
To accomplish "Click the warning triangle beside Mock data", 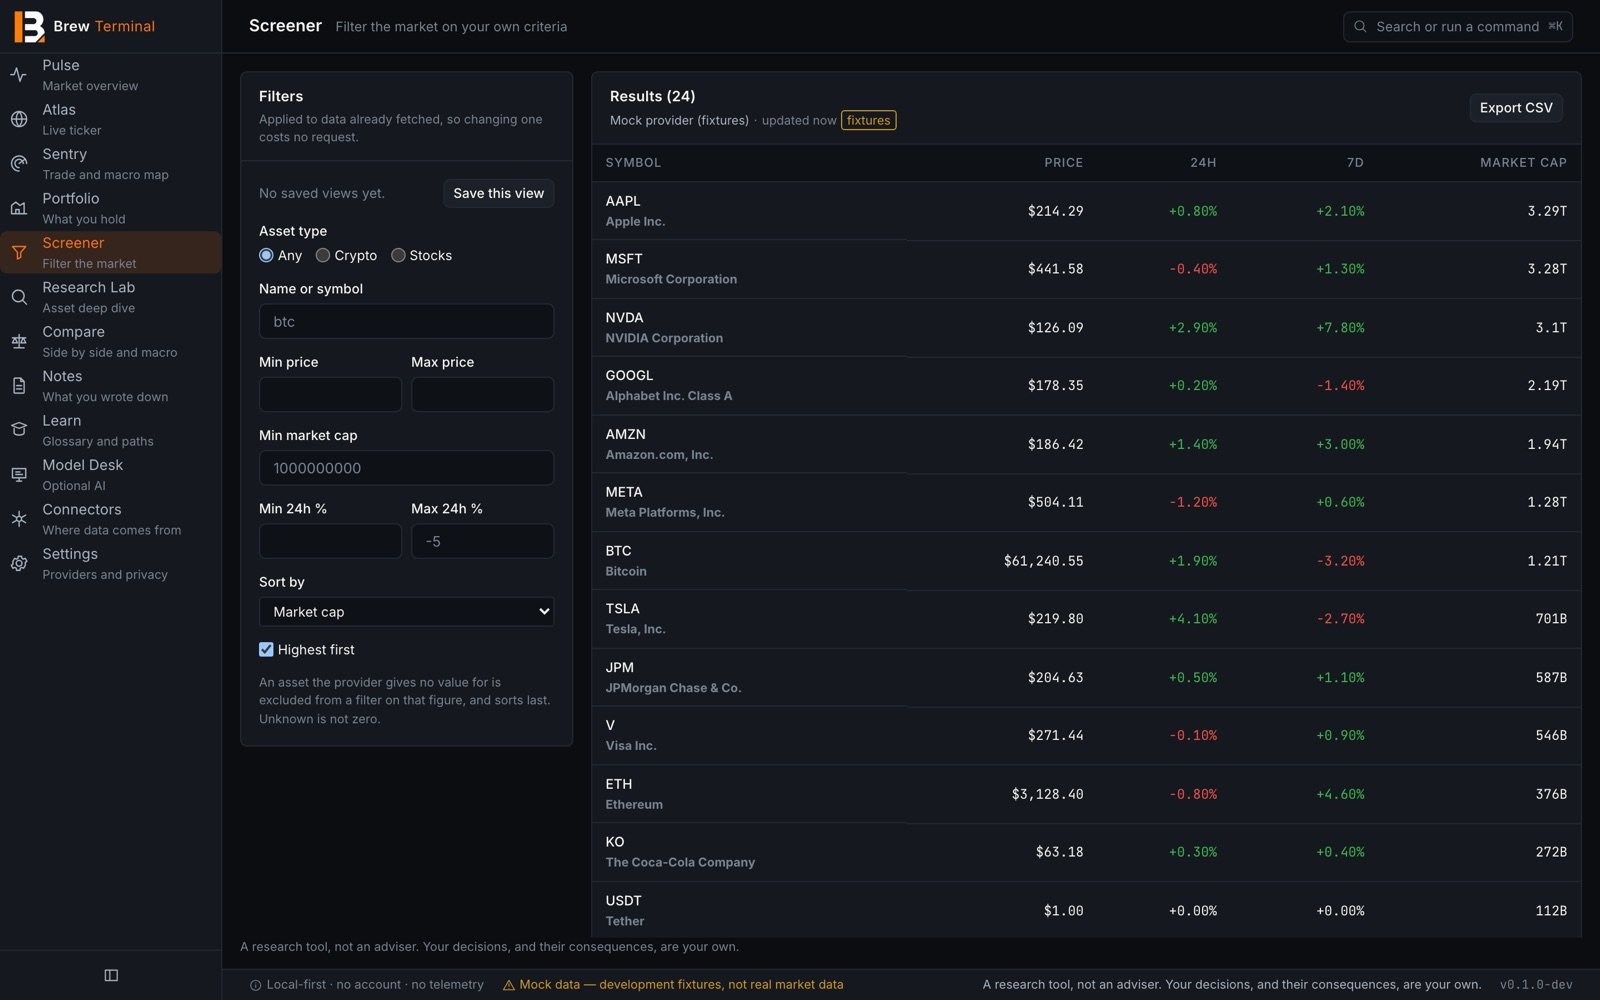I will pyautogui.click(x=508, y=985).
